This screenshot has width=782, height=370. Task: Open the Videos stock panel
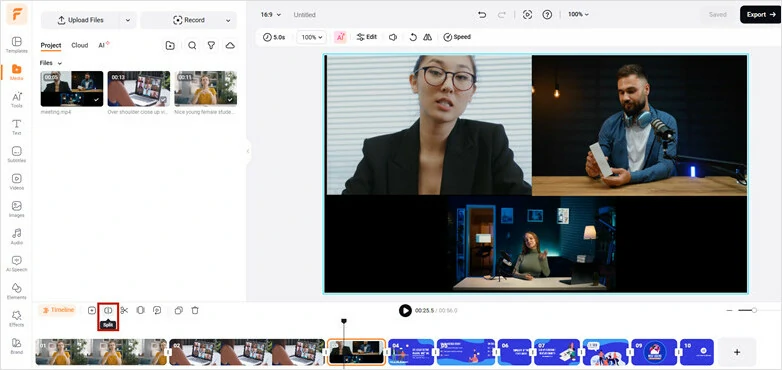[x=16, y=182]
